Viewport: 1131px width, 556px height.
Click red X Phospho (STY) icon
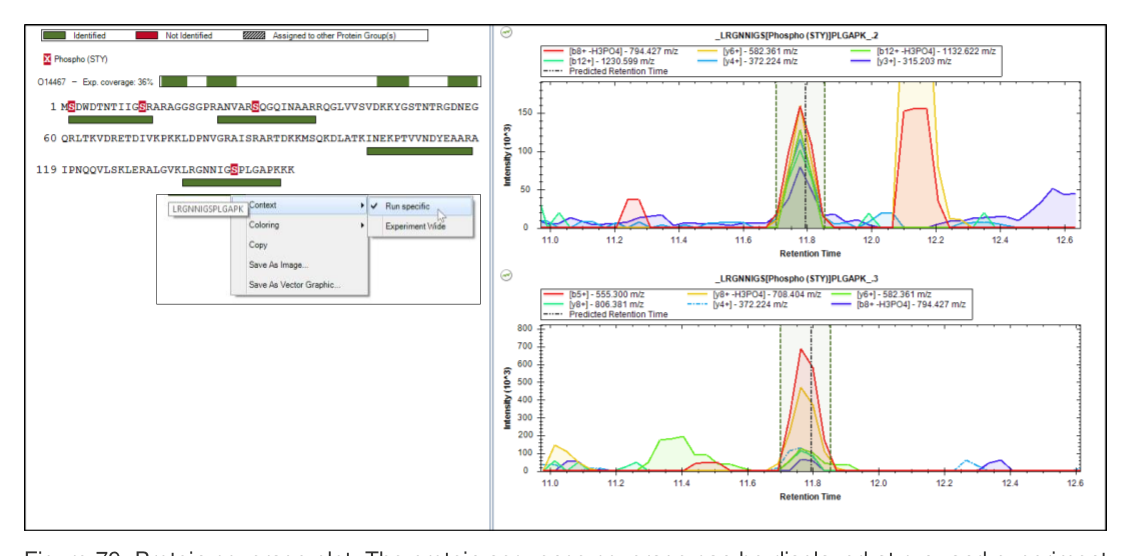point(47,59)
